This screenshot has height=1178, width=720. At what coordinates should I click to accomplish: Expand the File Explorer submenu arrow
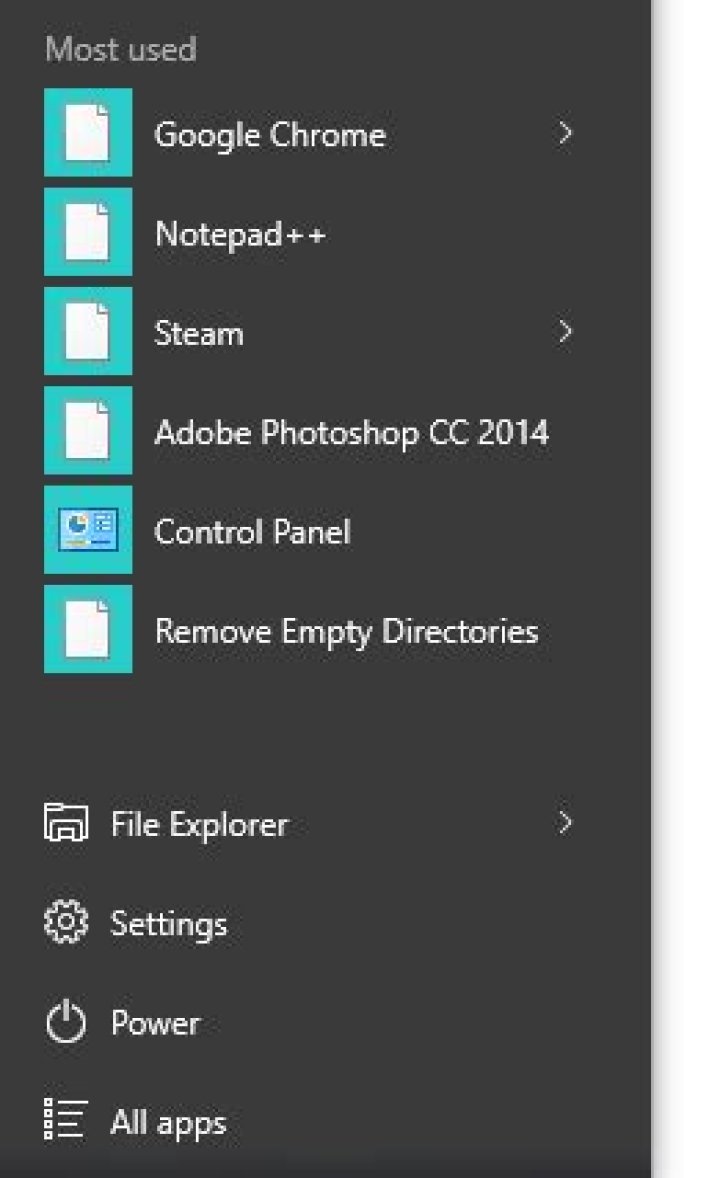(565, 823)
